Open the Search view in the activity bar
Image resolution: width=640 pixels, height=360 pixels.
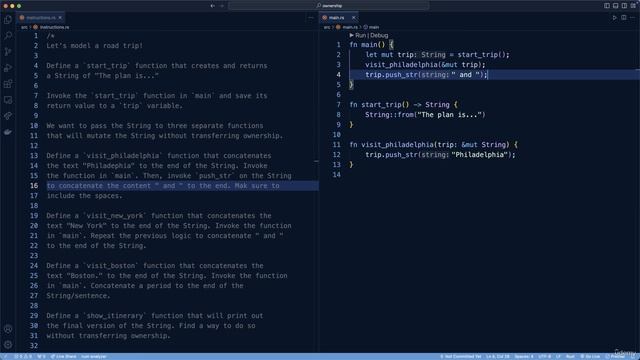pyautogui.click(x=8, y=36)
